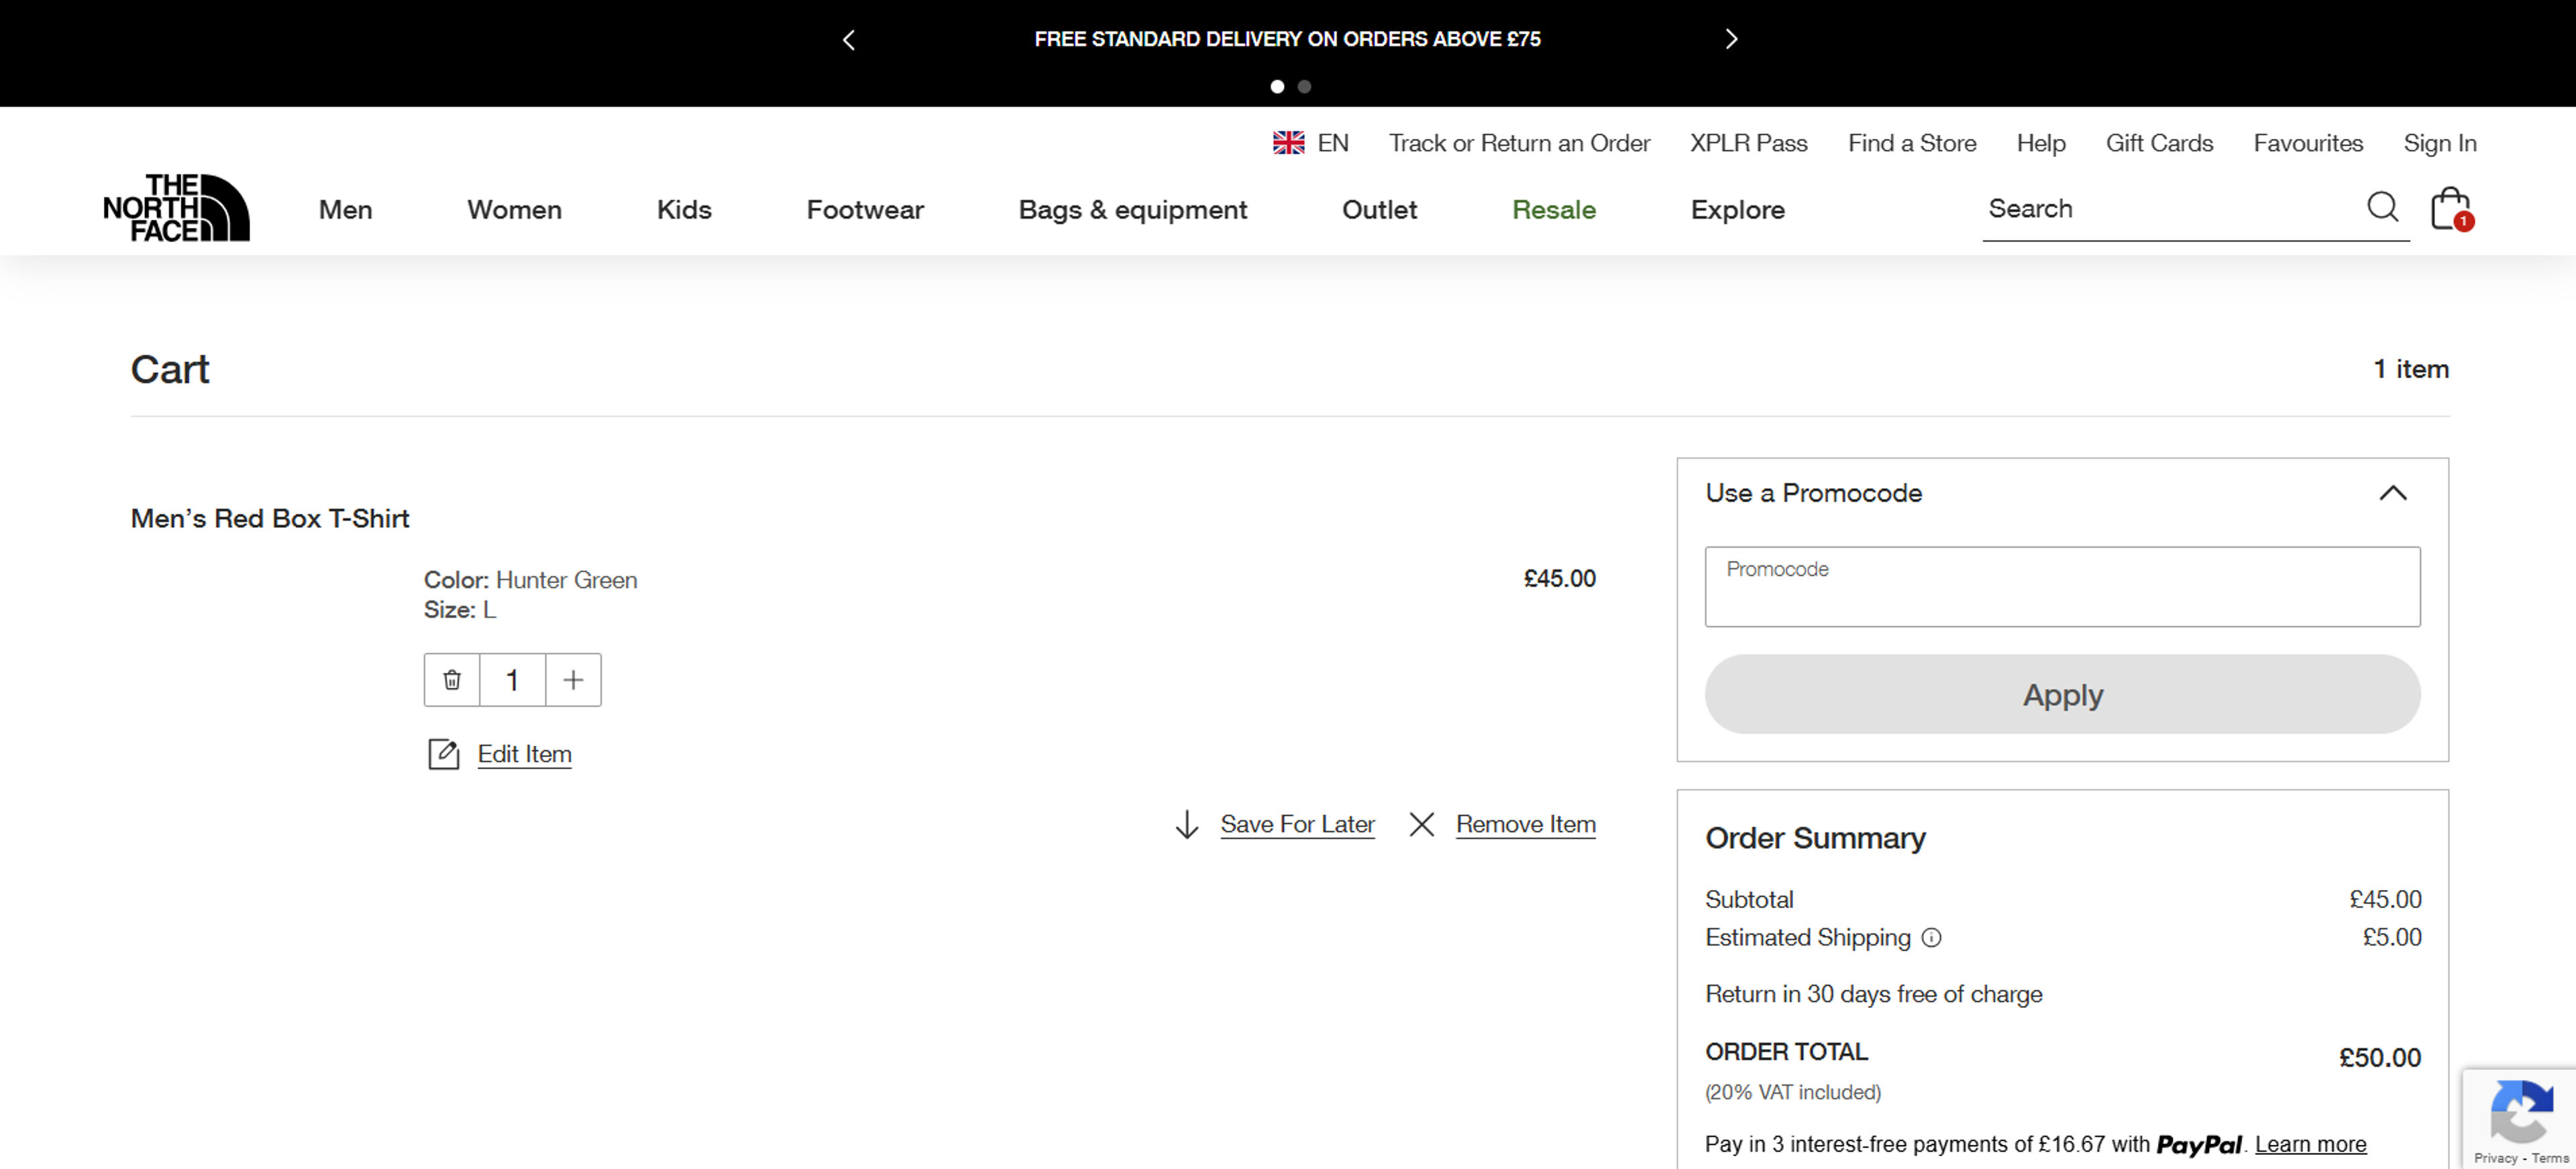Open the Estimated Shipping info icon
Image resolution: width=2576 pixels, height=1169 pixels.
coord(1932,938)
